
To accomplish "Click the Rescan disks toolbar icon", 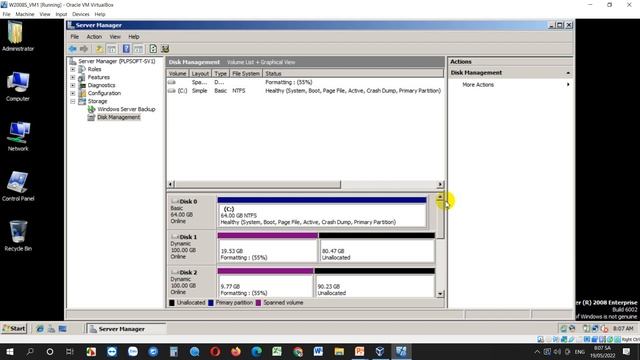I will tap(165, 49).
